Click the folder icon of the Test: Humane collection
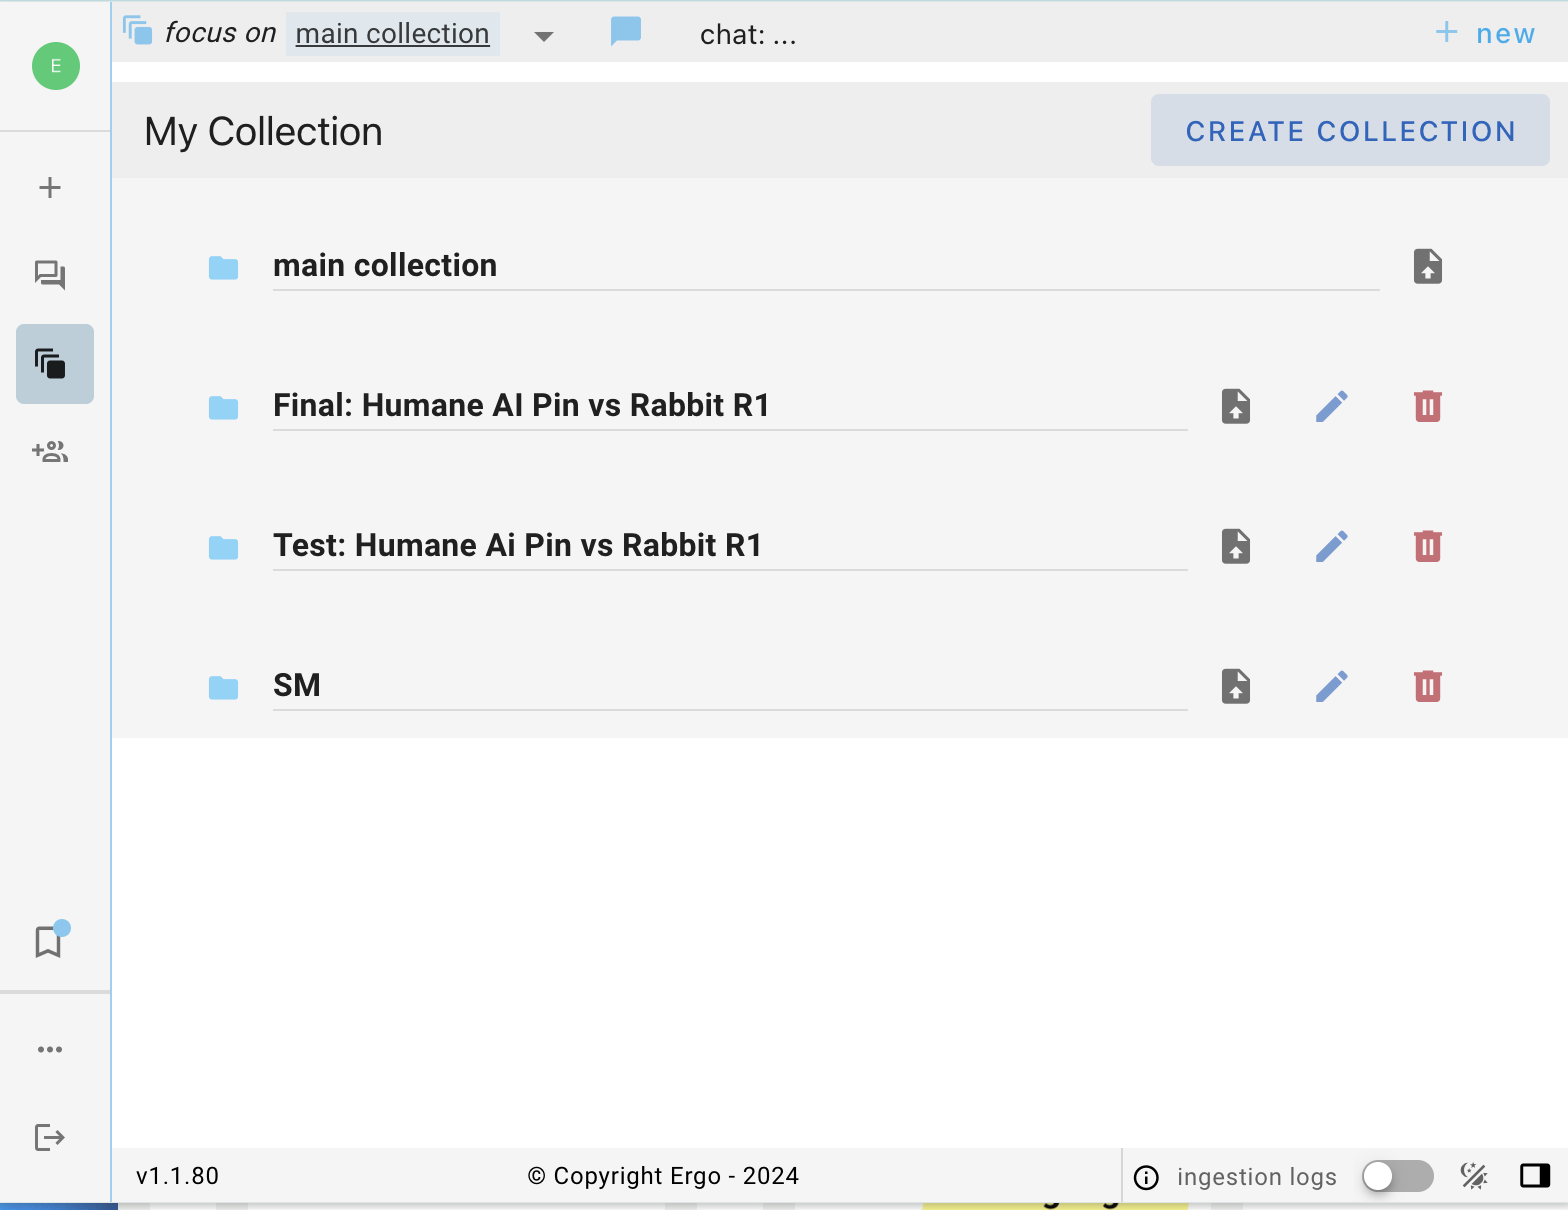The height and width of the screenshot is (1210, 1568). pyautogui.click(x=224, y=548)
